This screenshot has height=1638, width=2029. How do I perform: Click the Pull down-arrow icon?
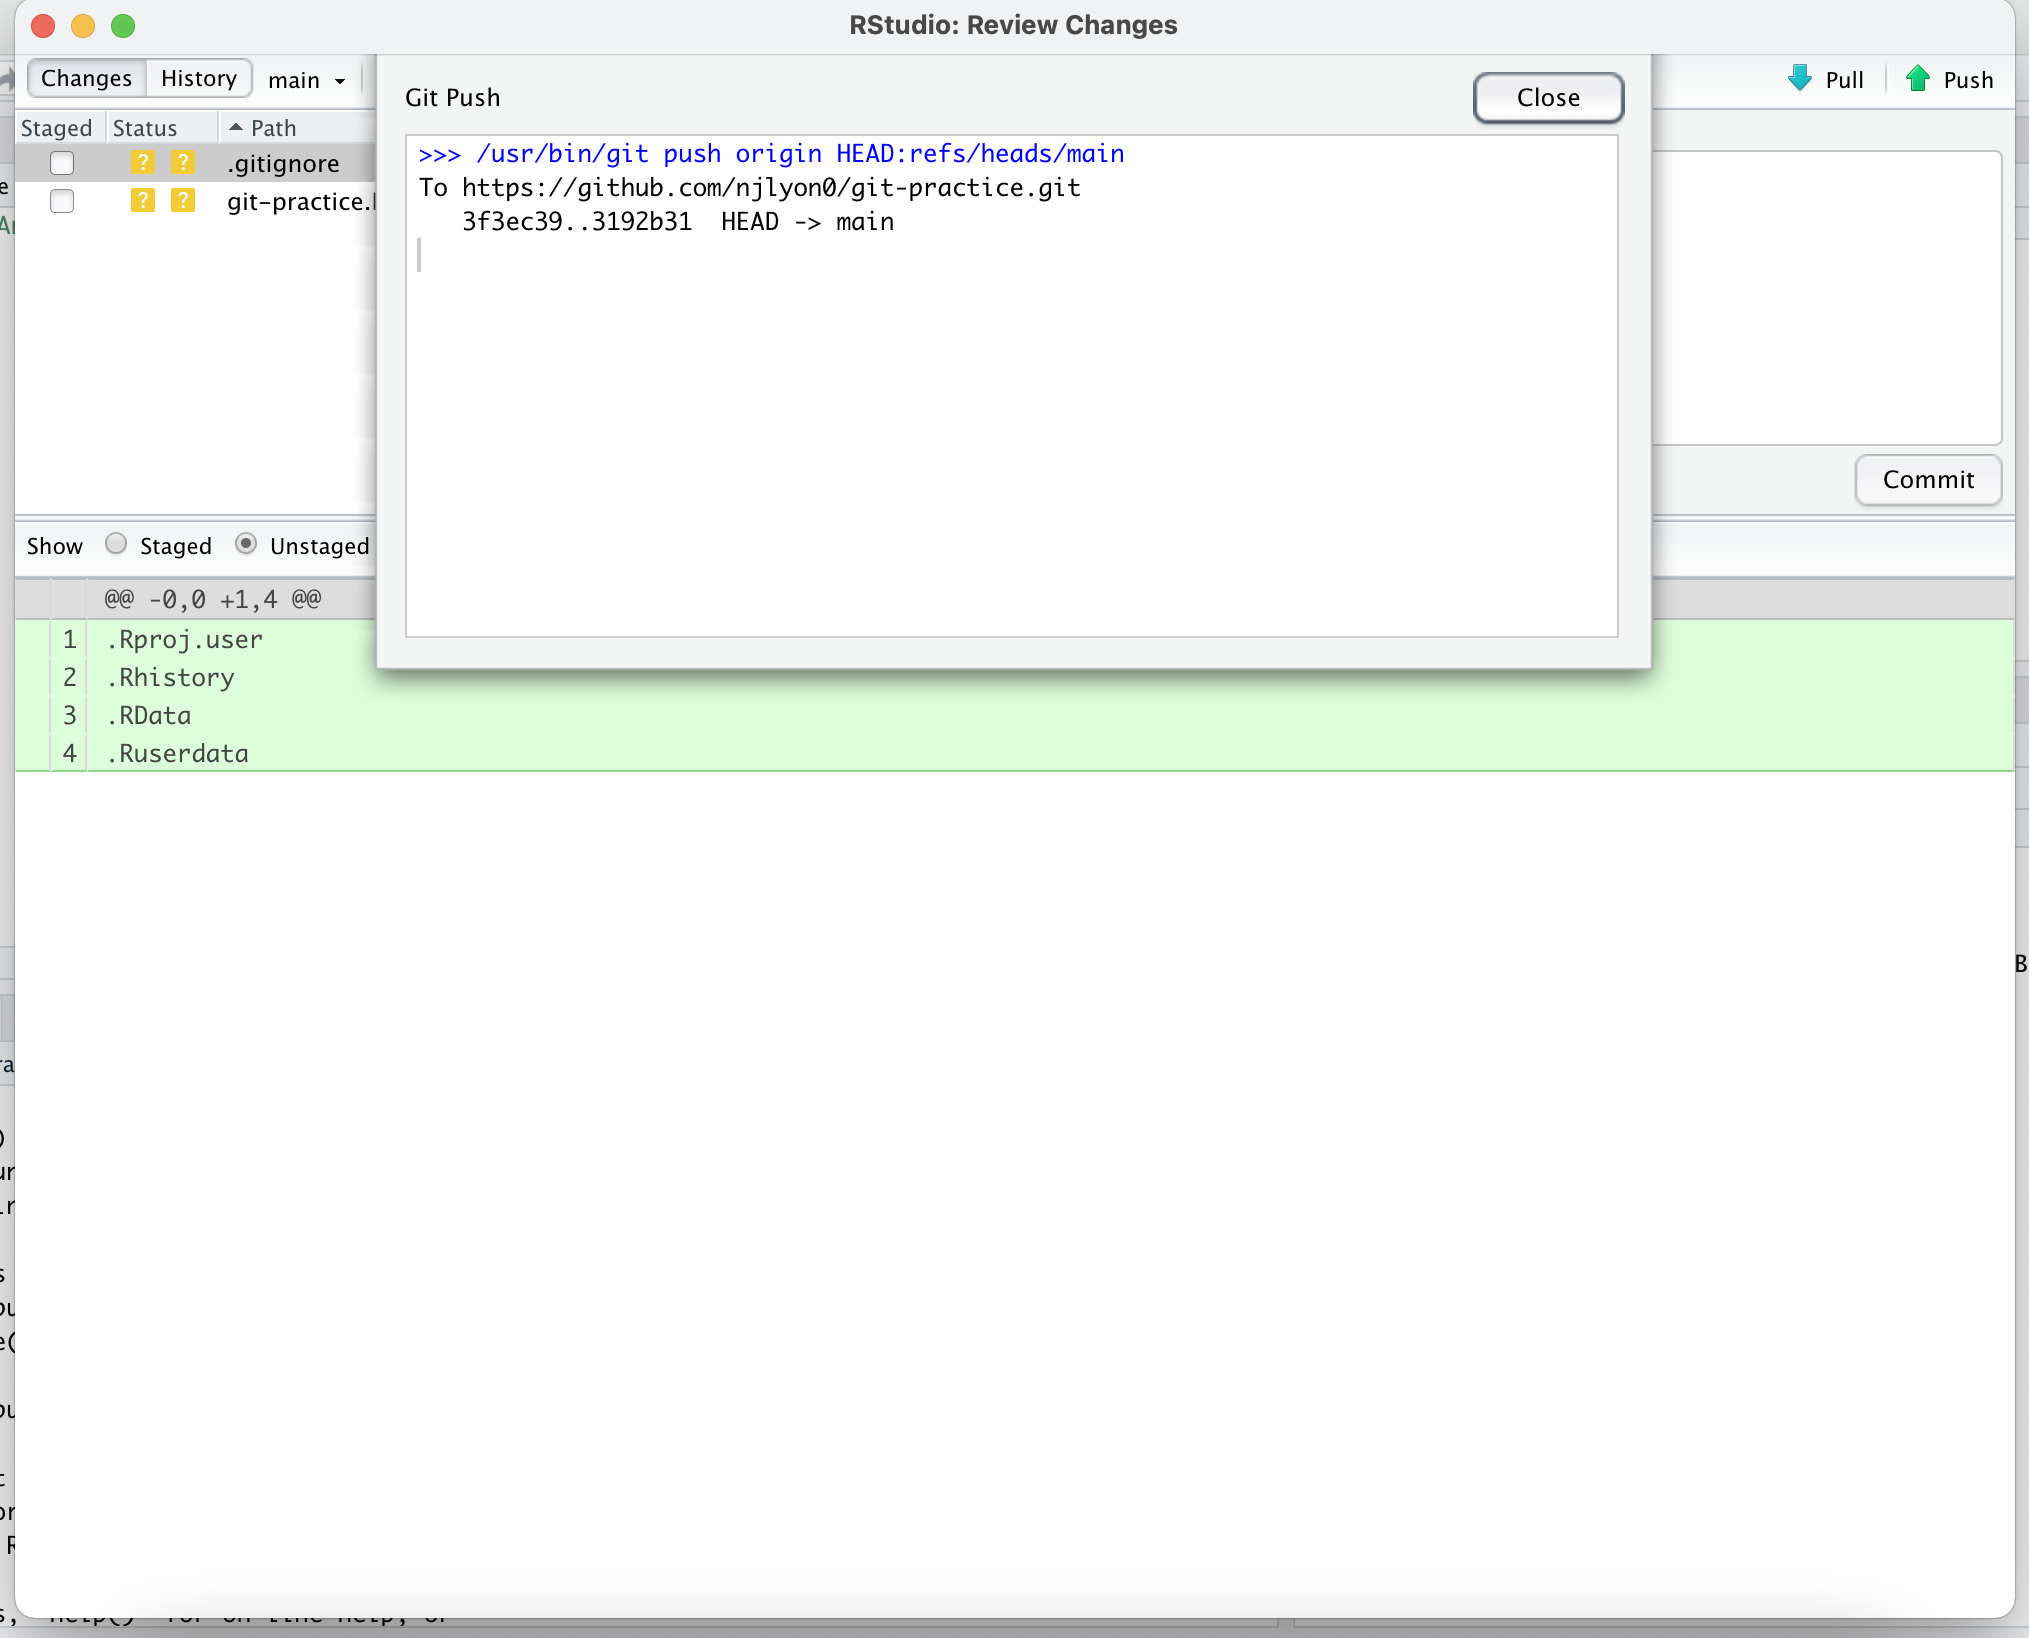pos(1800,79)
